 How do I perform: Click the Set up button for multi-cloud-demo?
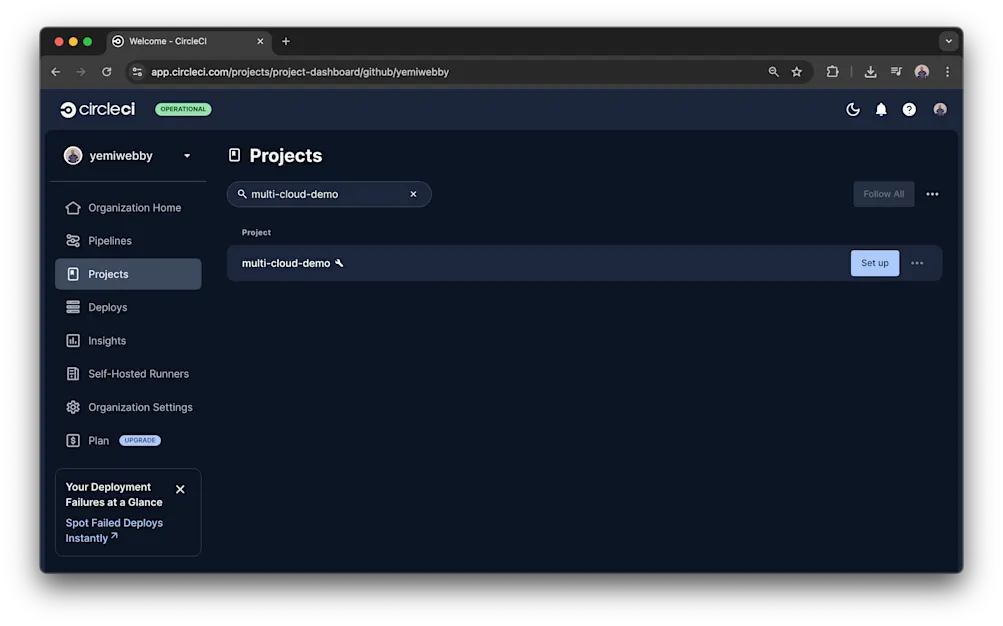tap(874, 262)
